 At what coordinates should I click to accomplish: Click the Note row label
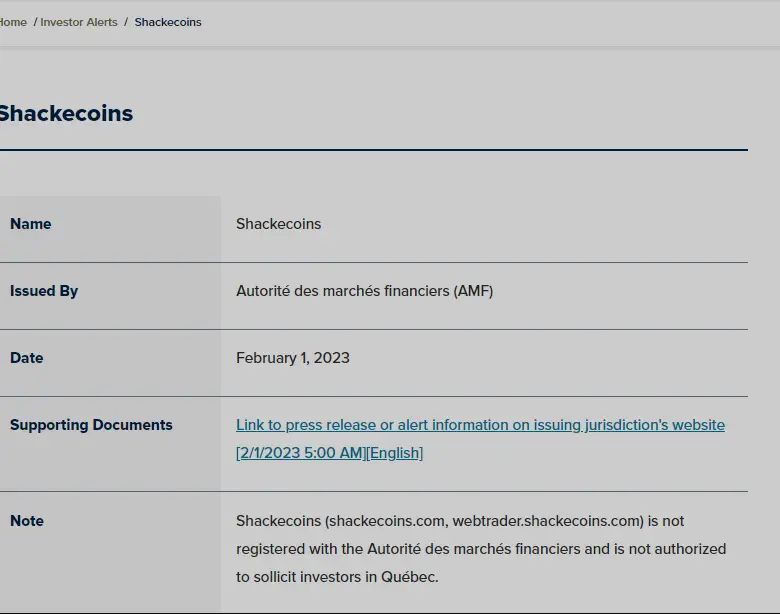[x=27, y=521]
